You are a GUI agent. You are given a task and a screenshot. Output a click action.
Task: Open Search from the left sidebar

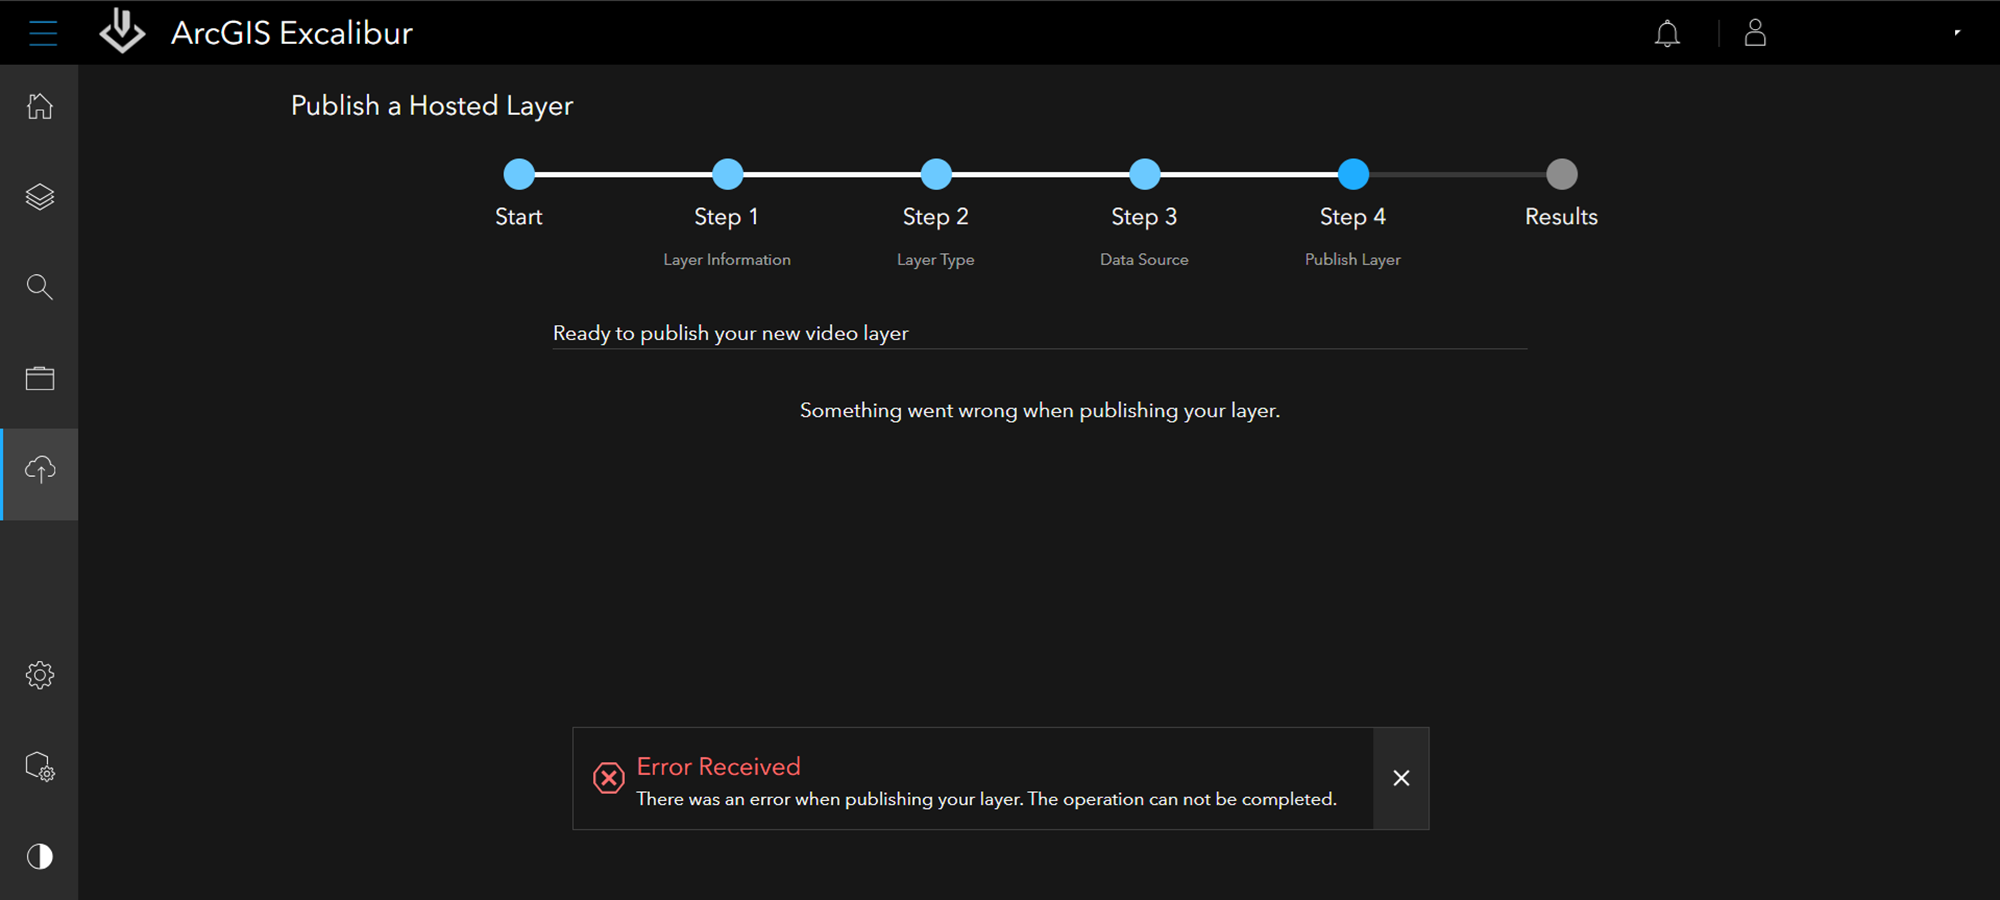pos(40,287)
